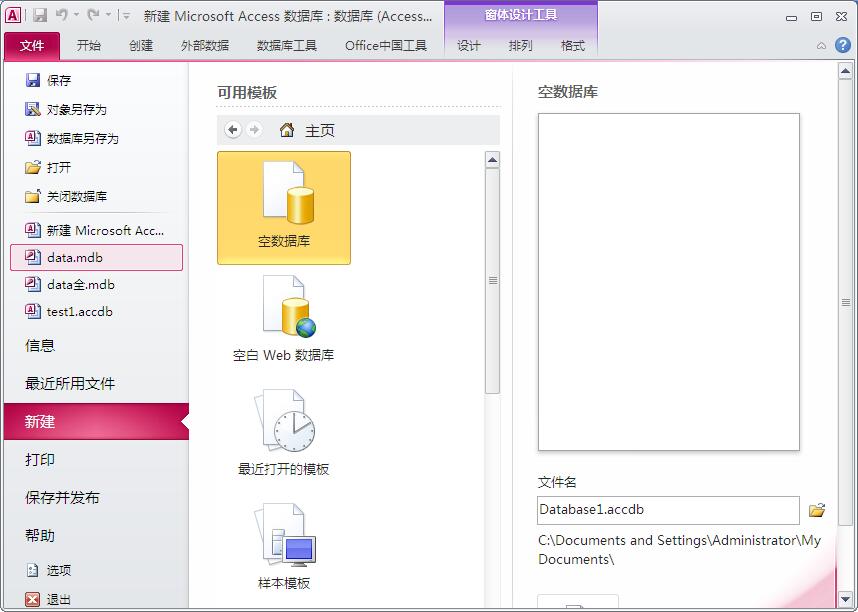Select the 空数据库 template tile
Viewport: 858px width, 612px height.
point(284,208)
